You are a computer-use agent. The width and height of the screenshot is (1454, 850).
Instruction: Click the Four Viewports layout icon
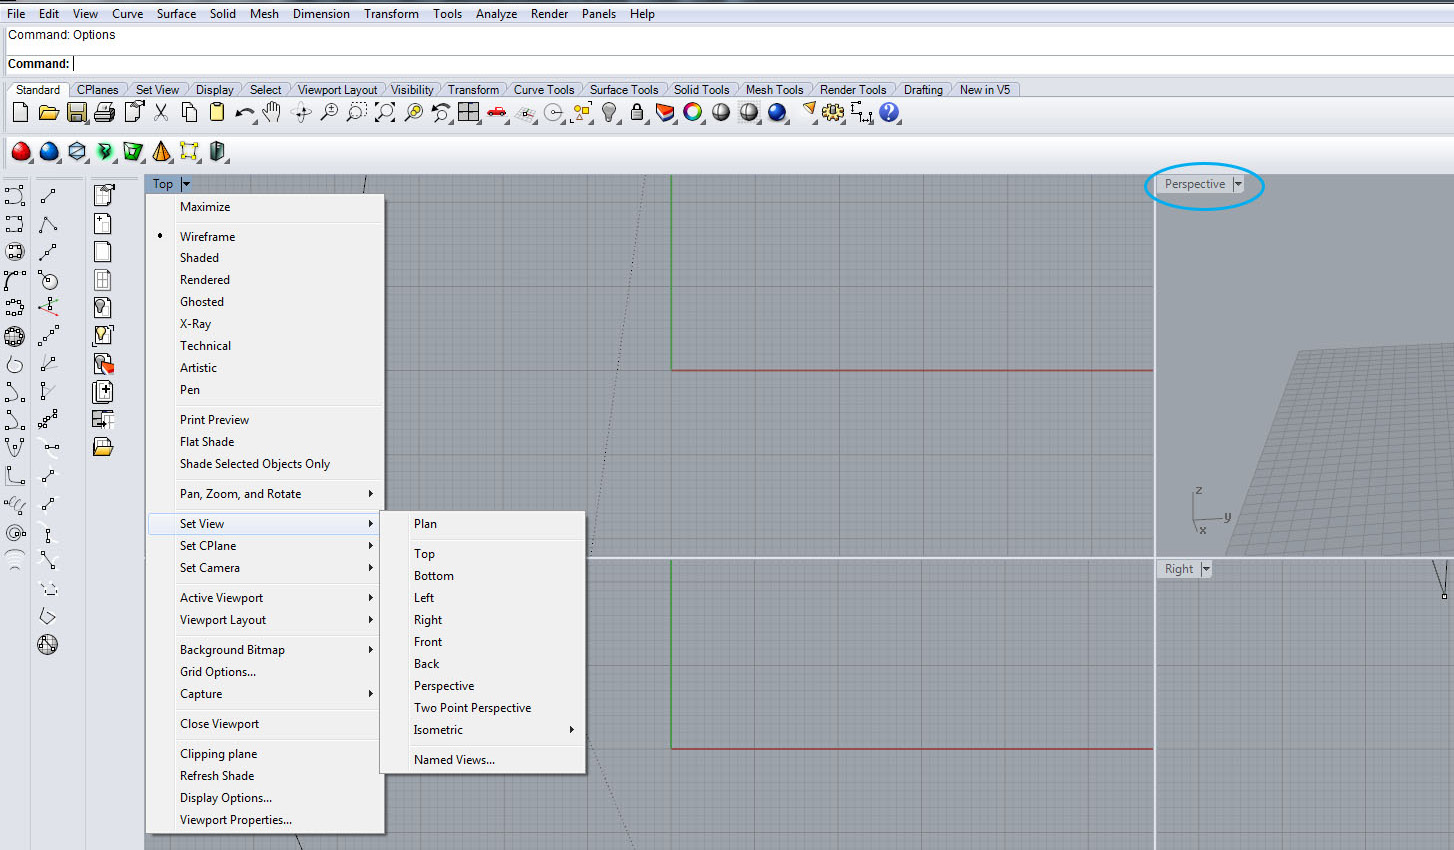[x=469, y=113]
